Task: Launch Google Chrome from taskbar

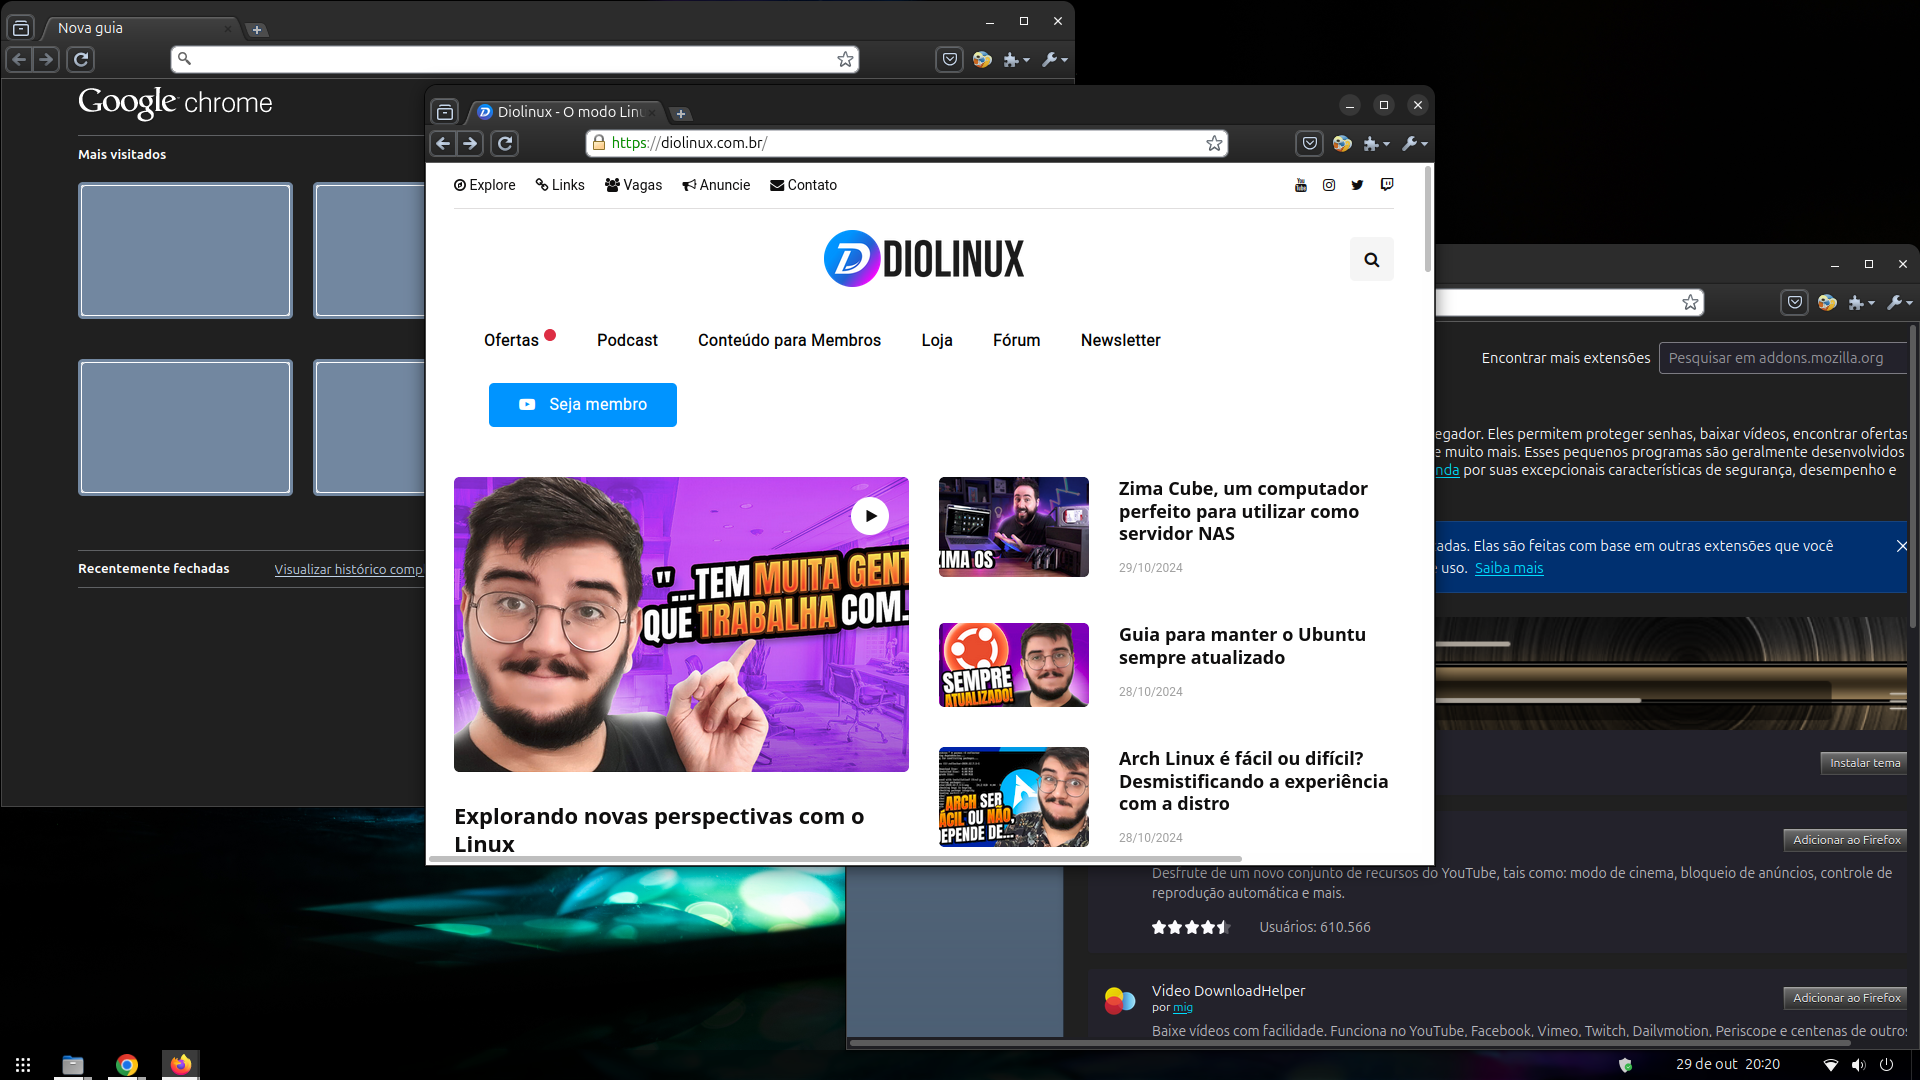Action: (x=127, y=1065)
